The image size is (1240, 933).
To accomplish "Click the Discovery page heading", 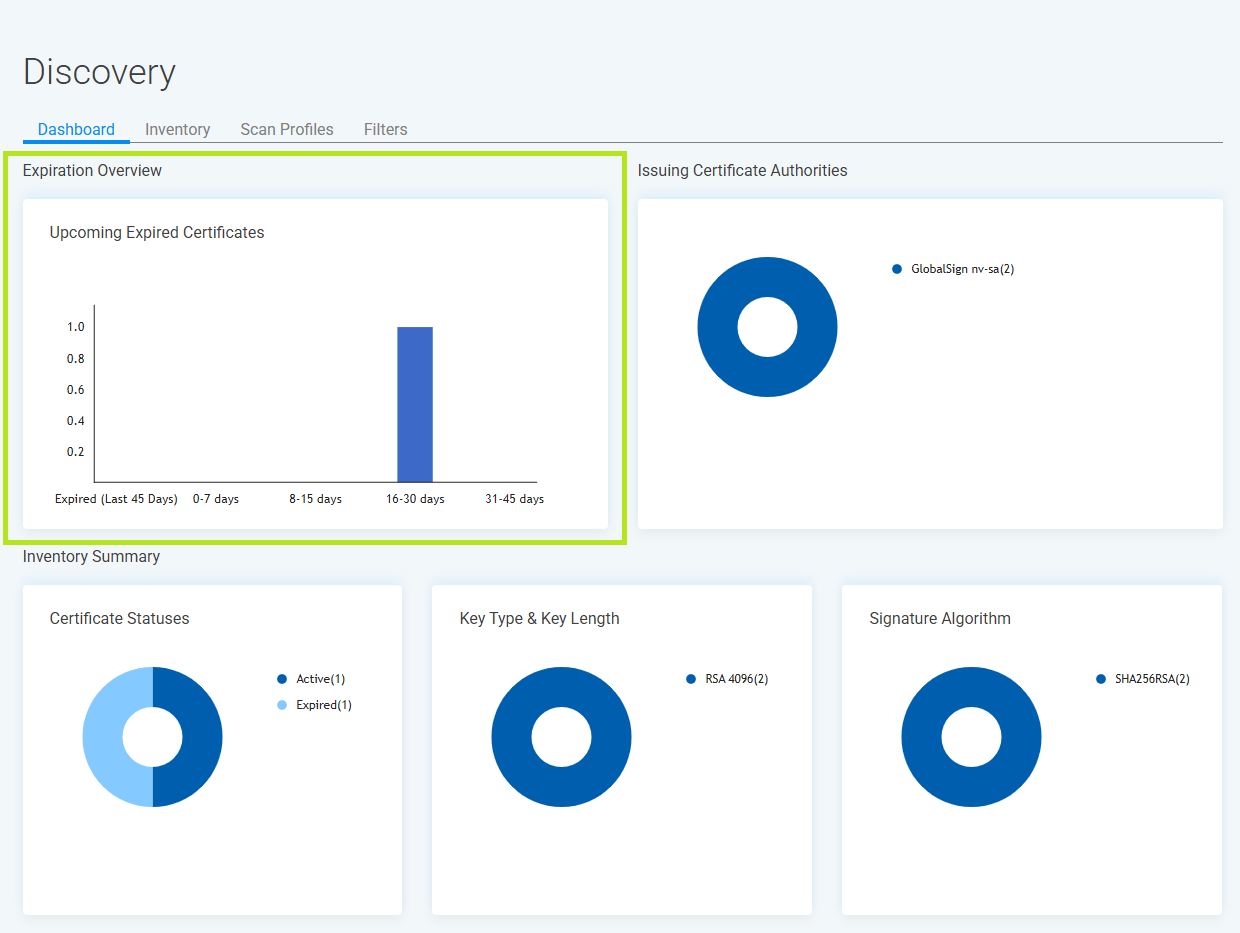I will [99, 71].
